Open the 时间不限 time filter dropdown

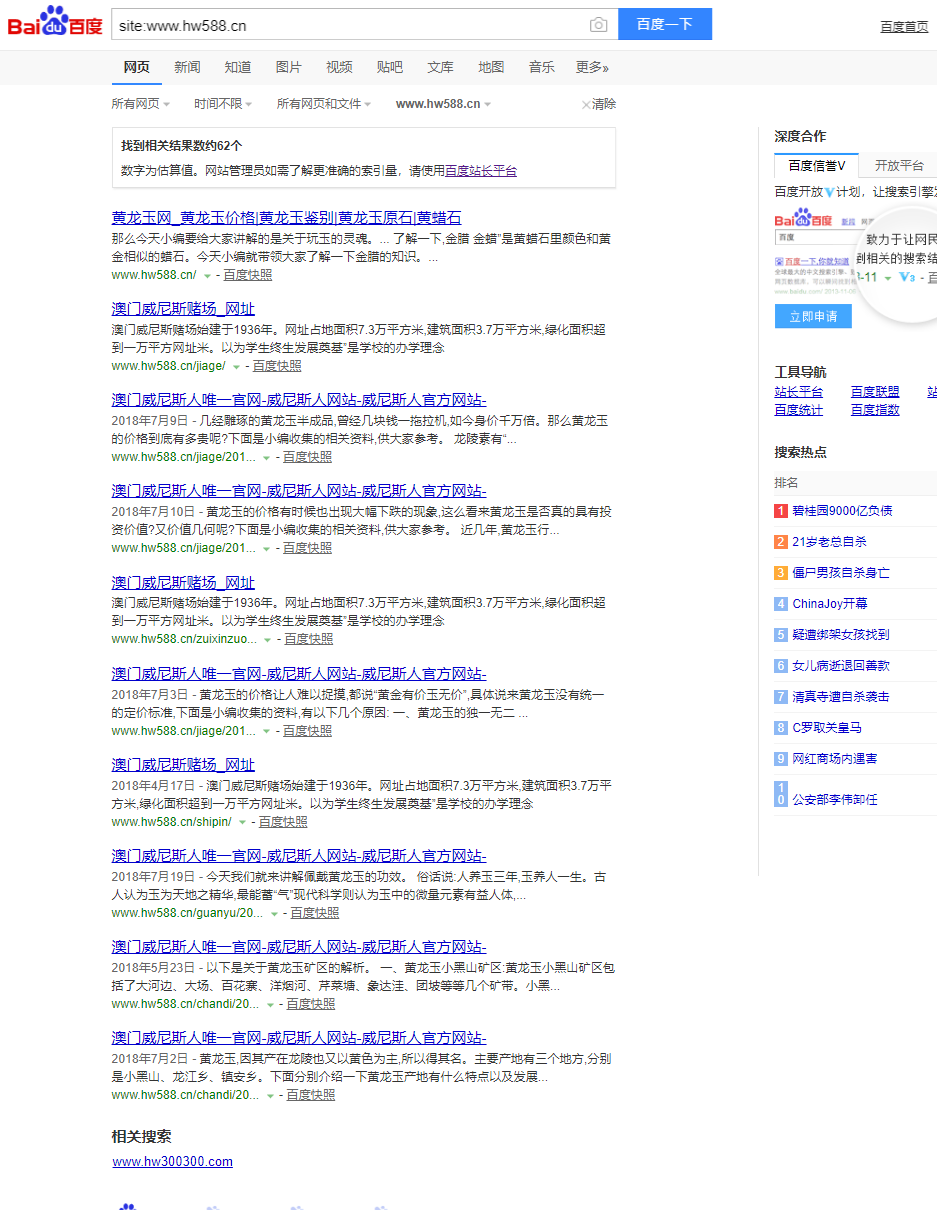tap(223, 104)
